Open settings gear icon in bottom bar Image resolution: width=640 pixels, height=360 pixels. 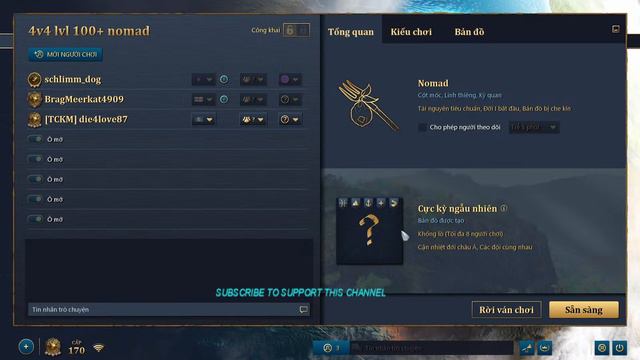click(602, 348)
